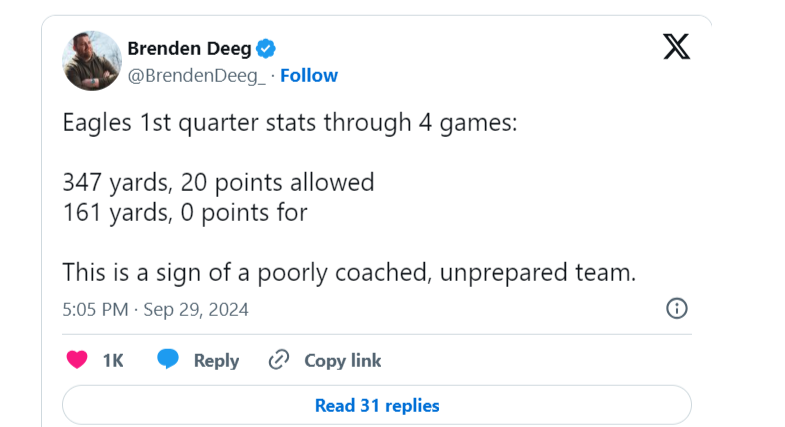
Task: Open Brenden Deeg's profile picture
Action: [92, 60]
